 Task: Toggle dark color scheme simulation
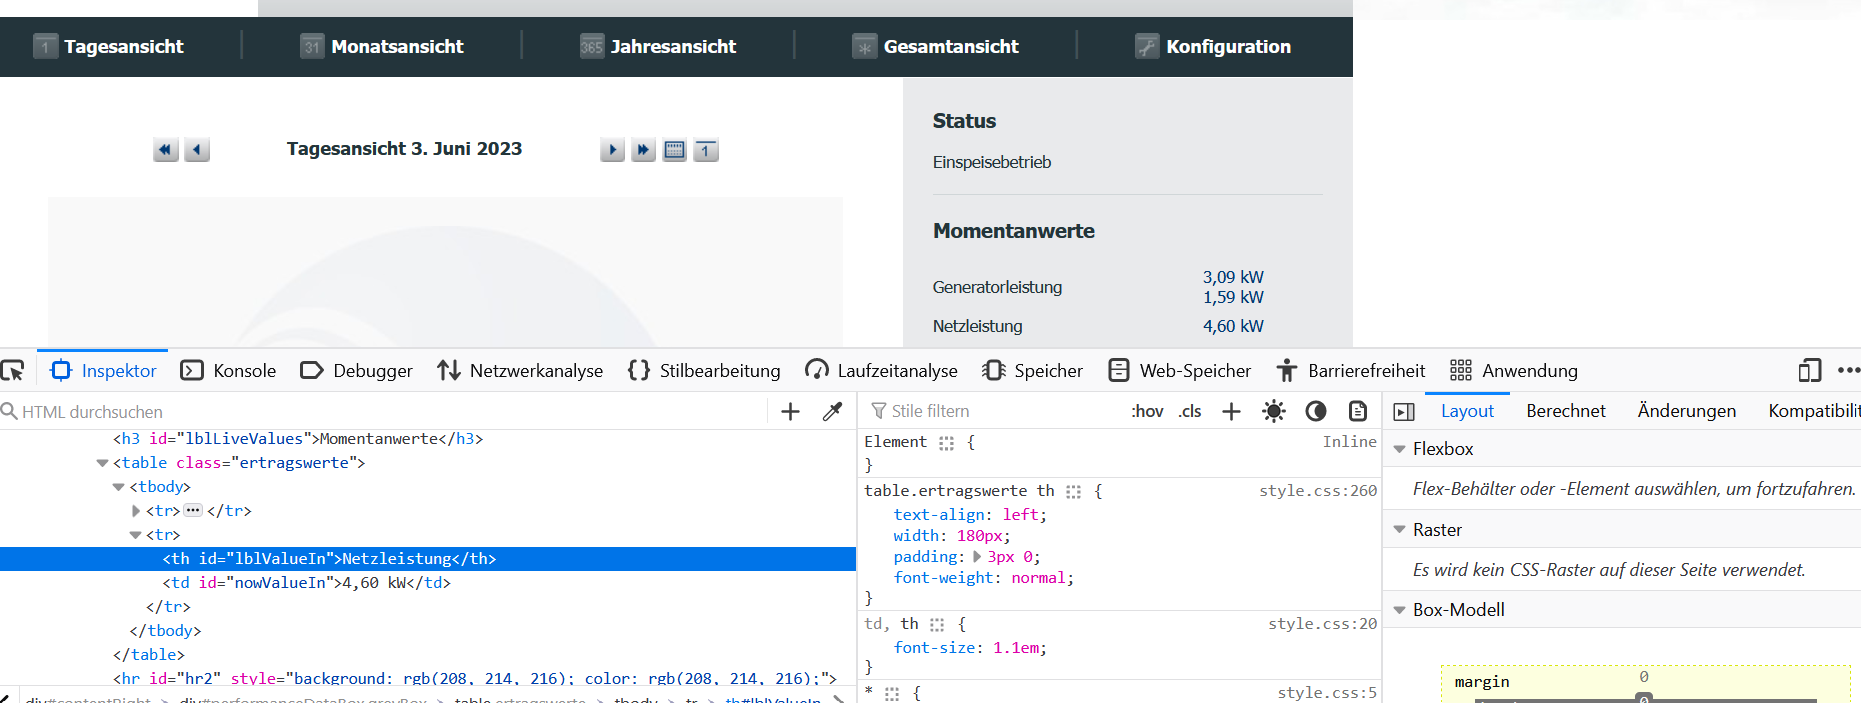pyautogui.click(x=1316, y=411)
